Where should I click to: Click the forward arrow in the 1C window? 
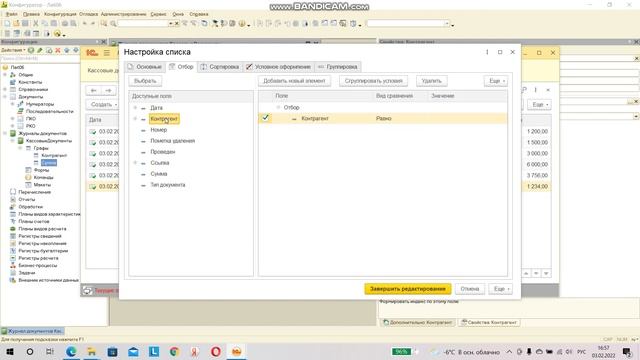click(x=108, y=90)
